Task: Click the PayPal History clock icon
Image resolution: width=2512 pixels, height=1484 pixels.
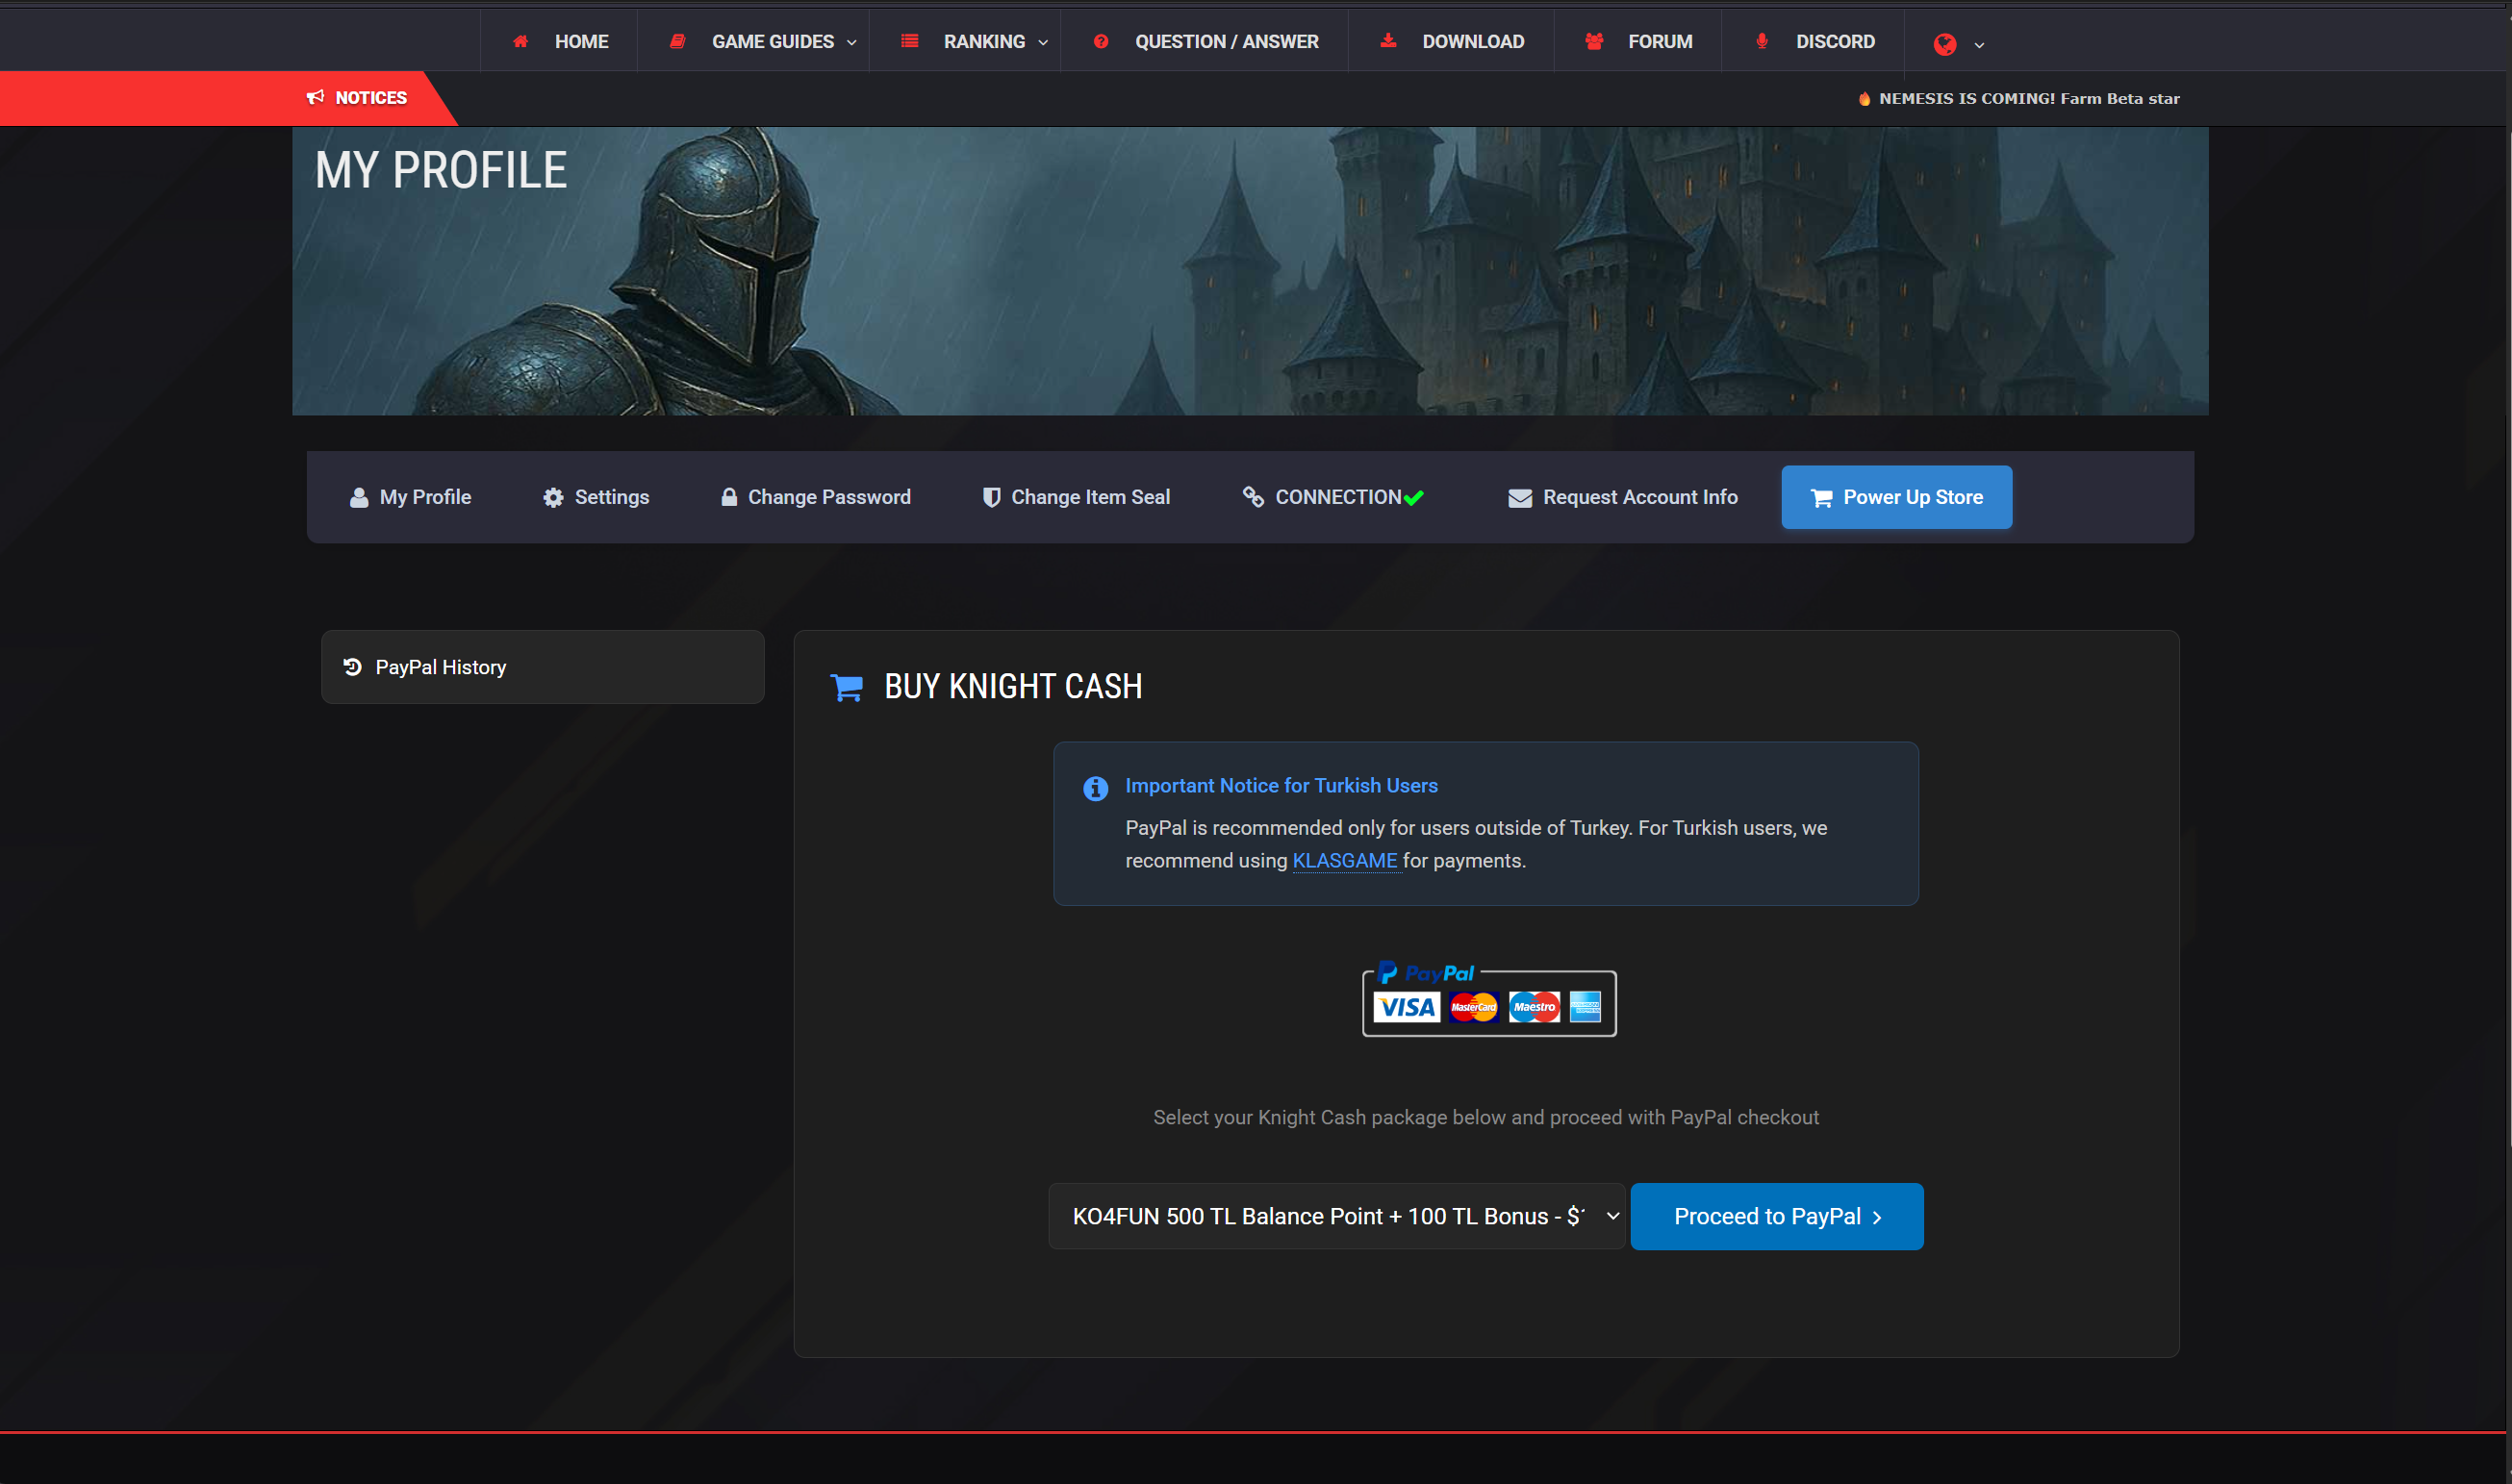Action: pyautogui.click(x=353, y=667)
